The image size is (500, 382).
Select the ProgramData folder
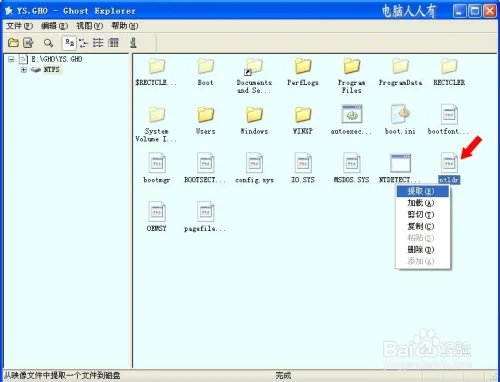point(400,65)
